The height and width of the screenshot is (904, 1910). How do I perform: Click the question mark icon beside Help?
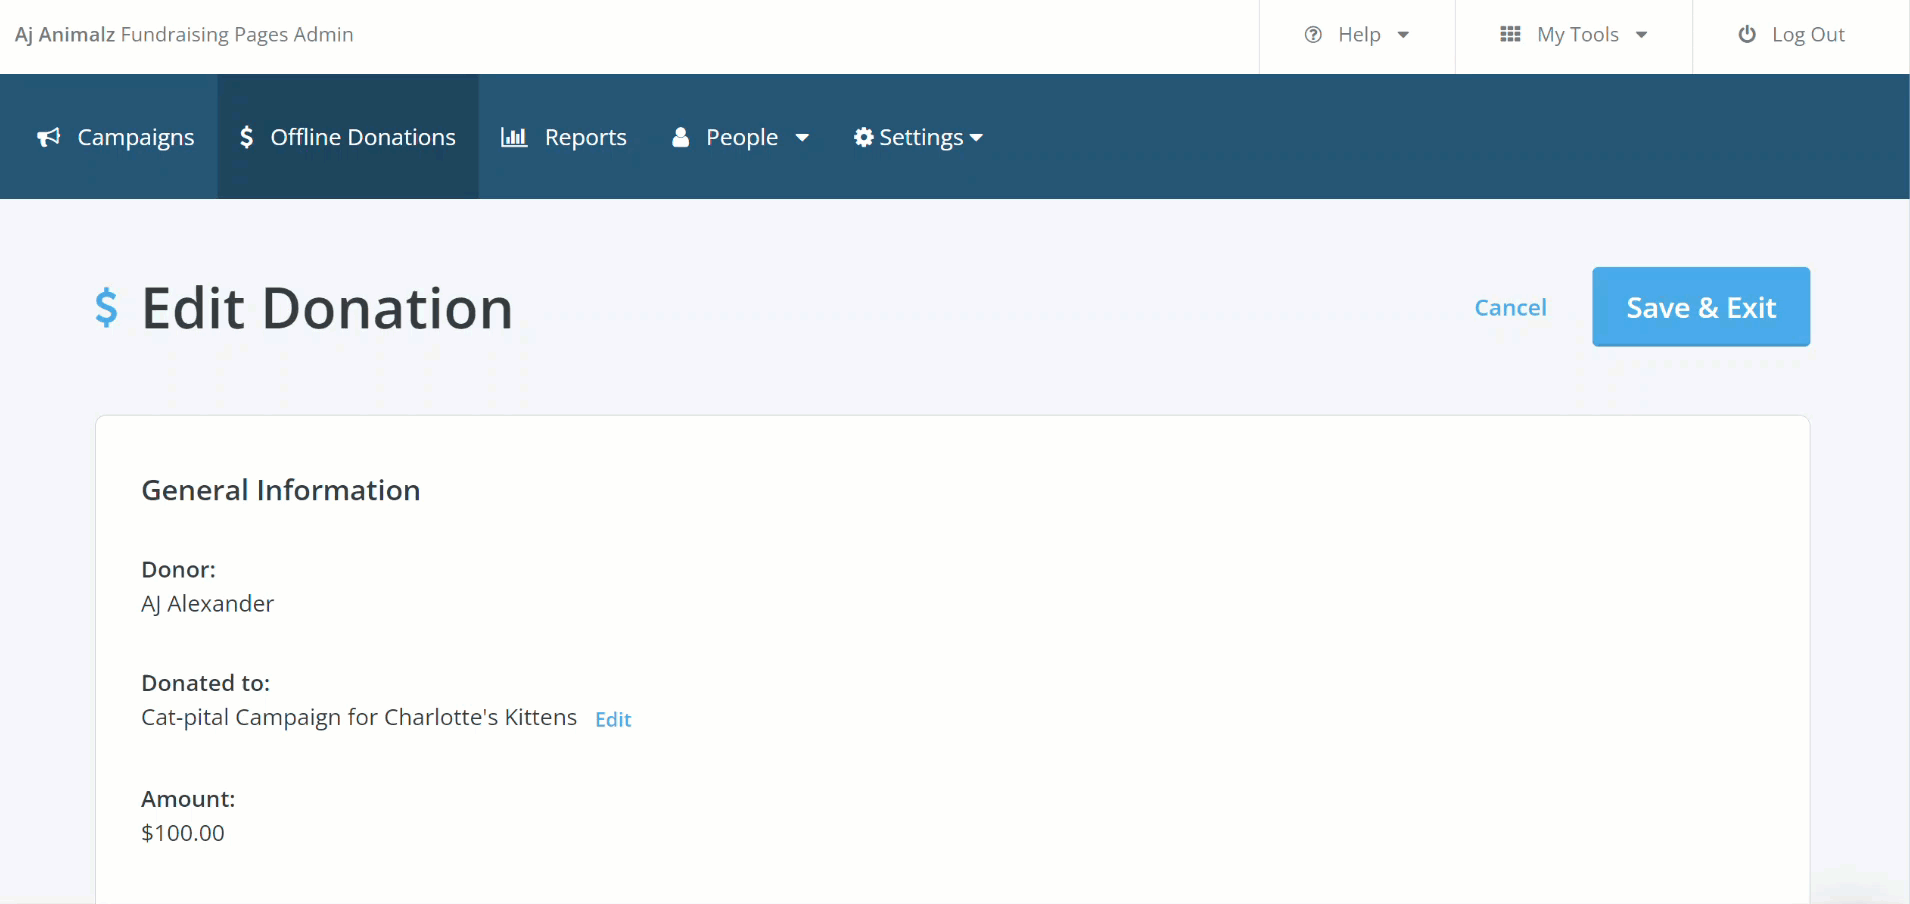[x=1312, y=34]
